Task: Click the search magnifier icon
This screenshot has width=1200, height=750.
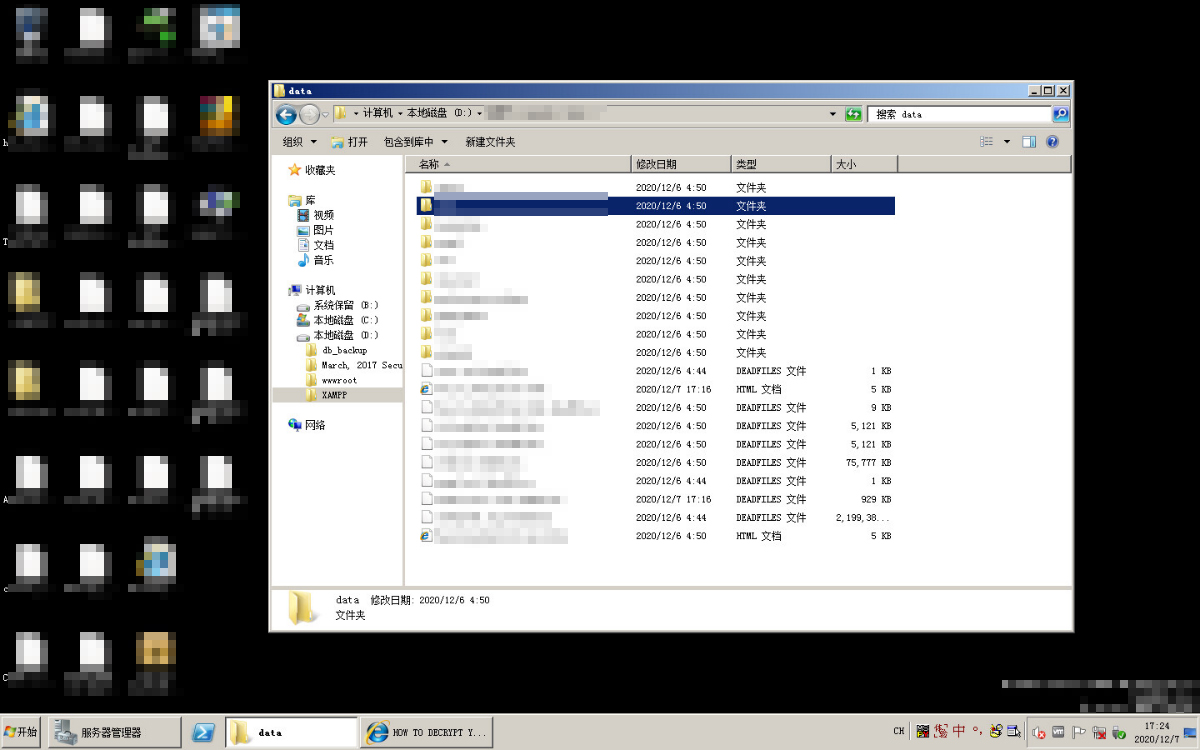Action: (1060, 114)
